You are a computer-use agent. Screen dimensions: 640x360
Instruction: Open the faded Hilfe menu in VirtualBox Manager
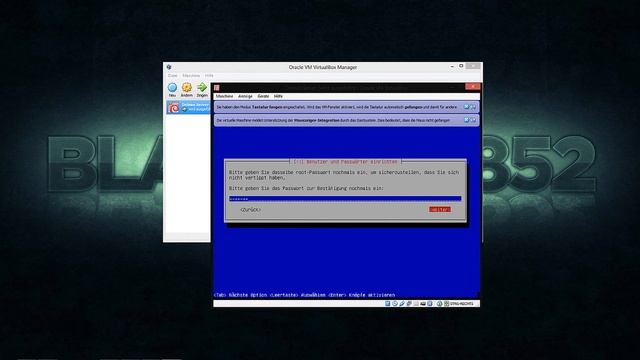click(x=209, y=76)
